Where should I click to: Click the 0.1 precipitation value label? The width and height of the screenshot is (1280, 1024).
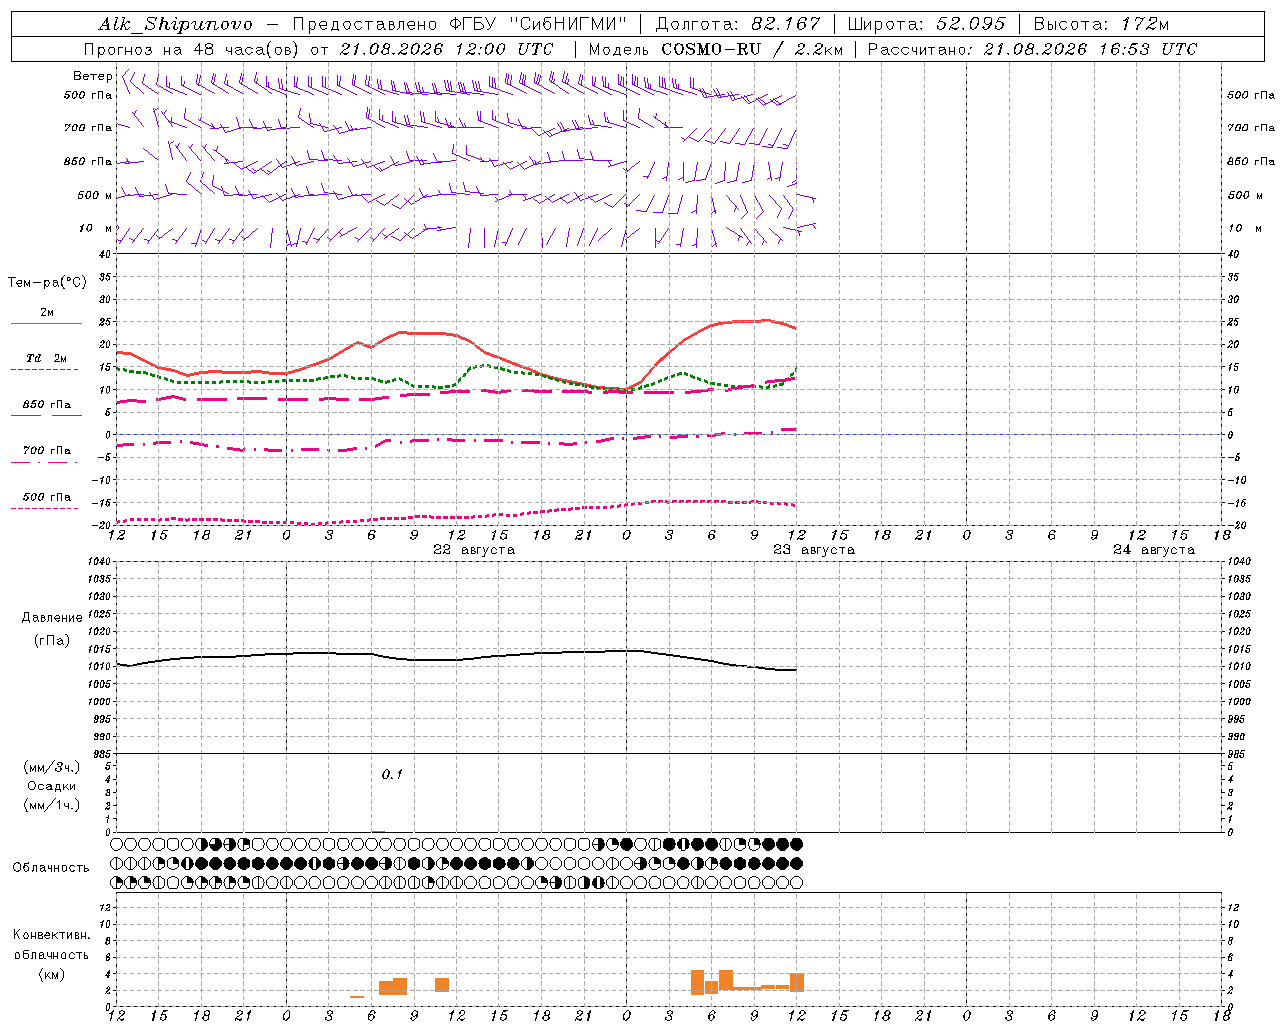[x=392, y=774]
